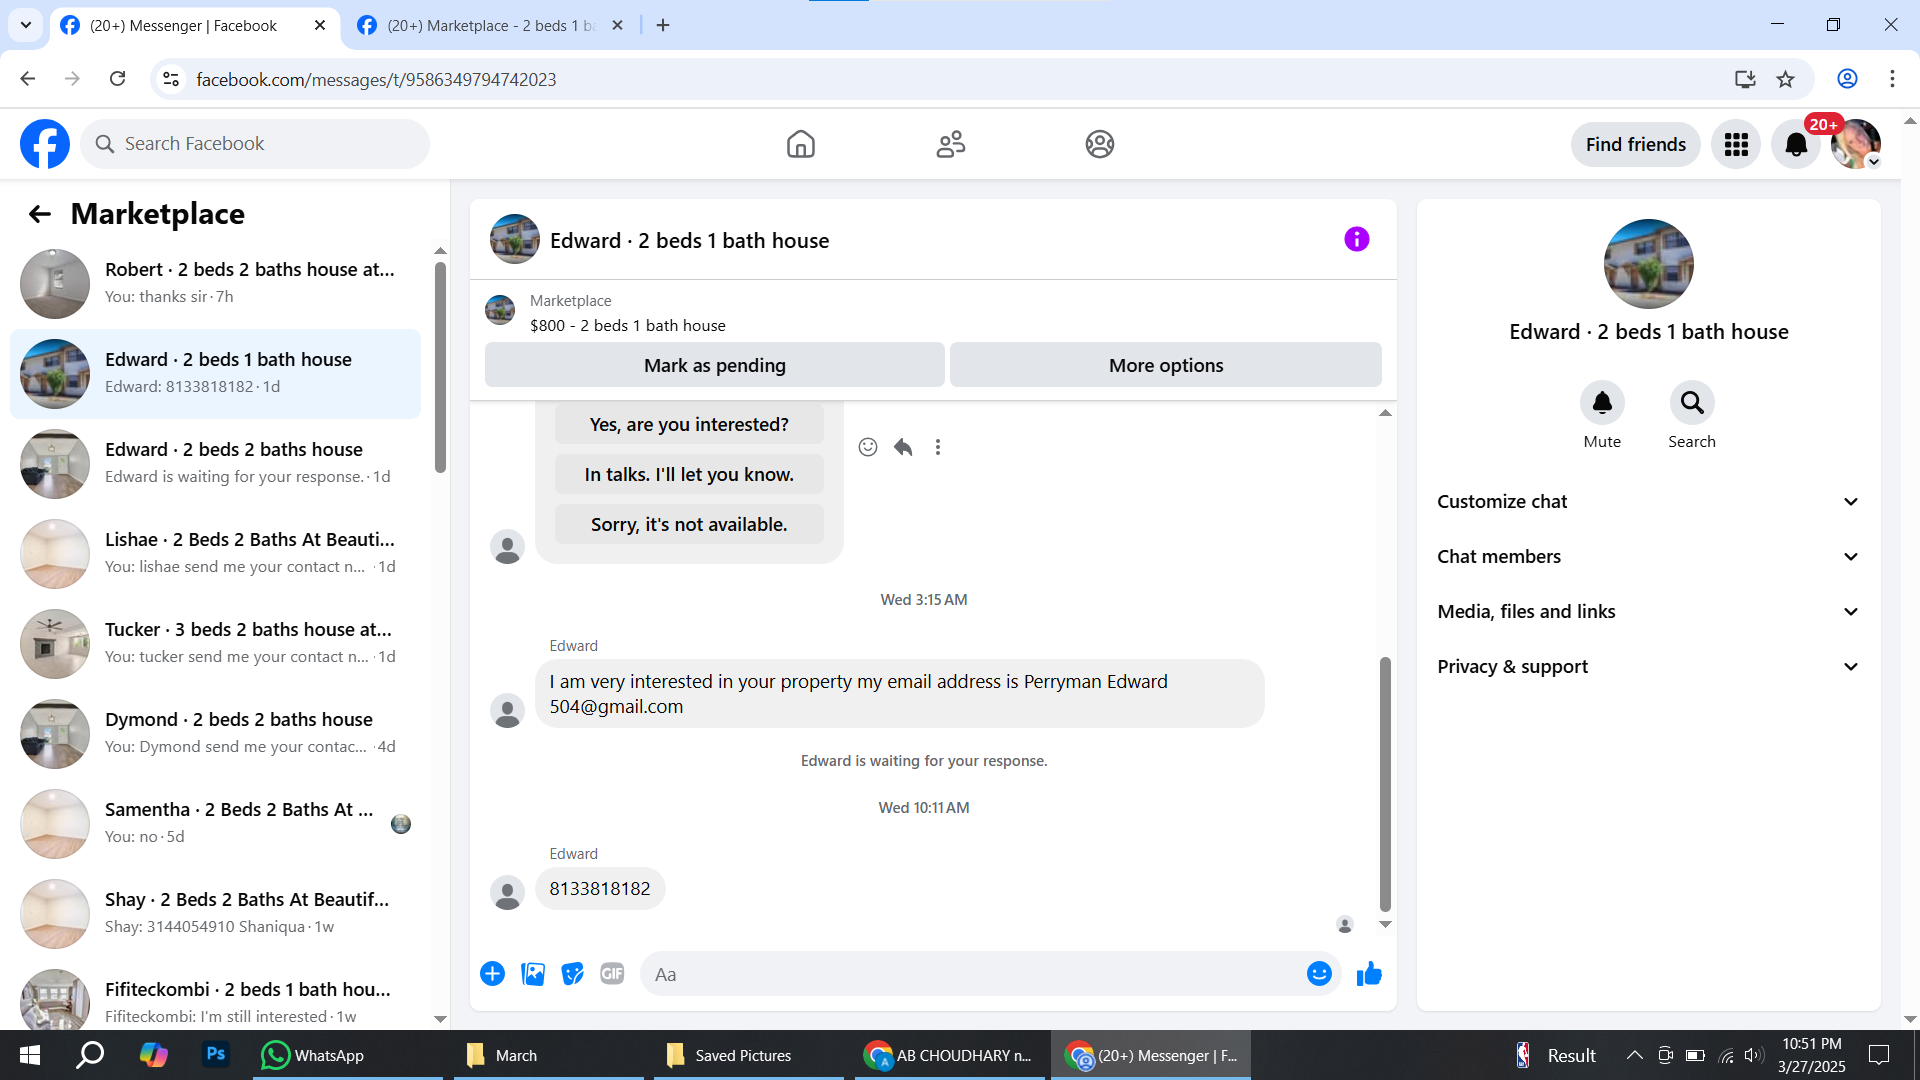Screen dimensions: 1920x1080
Task: Open the tab search dropdown arrow
Action: point(26,25)
